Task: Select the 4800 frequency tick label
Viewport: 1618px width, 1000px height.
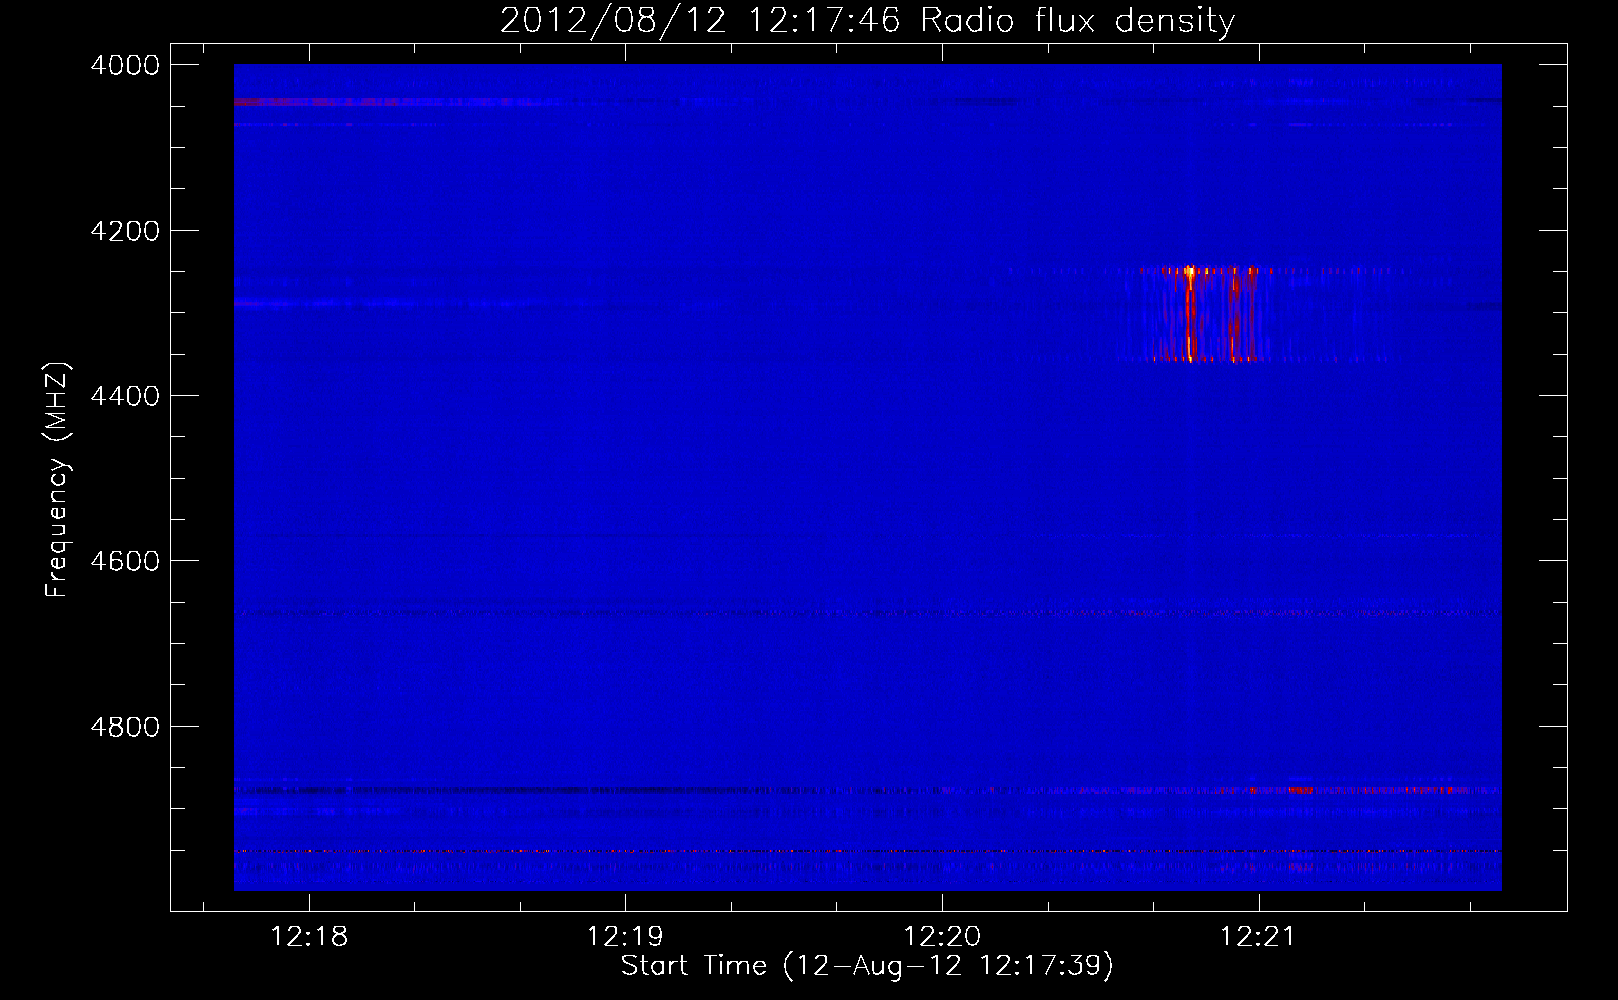Action: (x=125, y=727)
